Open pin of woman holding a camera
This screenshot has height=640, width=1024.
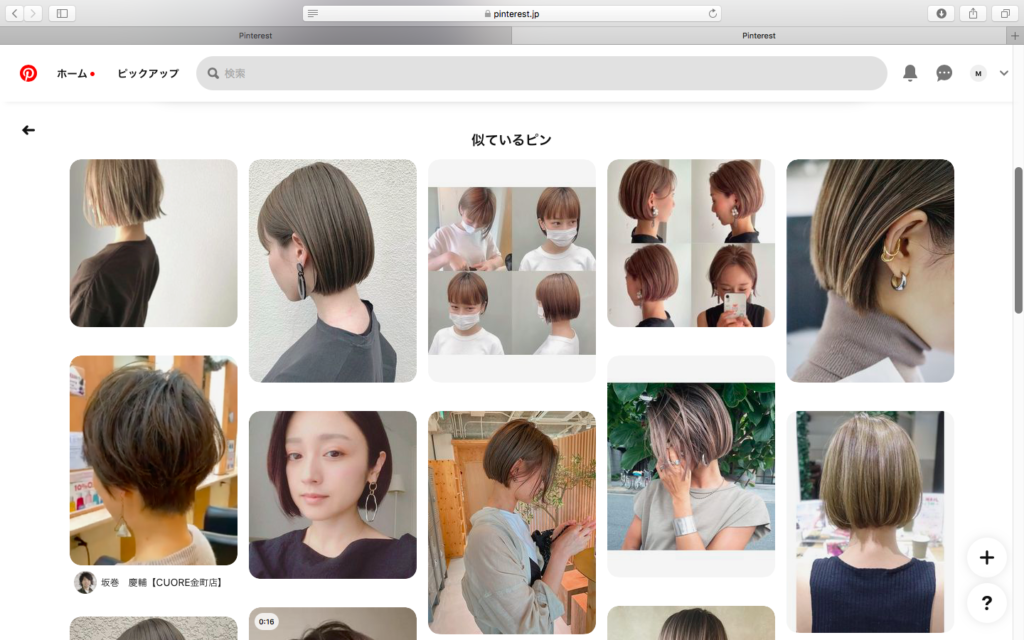511,522
